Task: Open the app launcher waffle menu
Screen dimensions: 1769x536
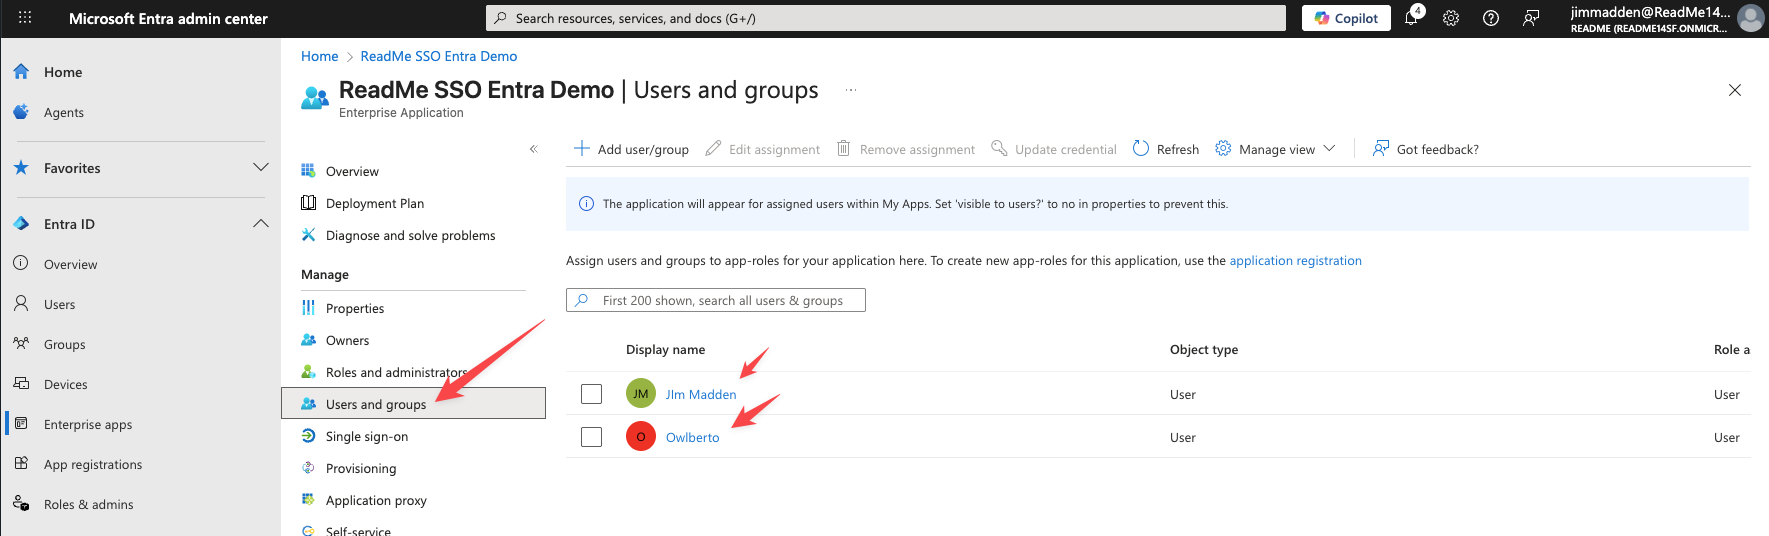Action: click(25, 18)
